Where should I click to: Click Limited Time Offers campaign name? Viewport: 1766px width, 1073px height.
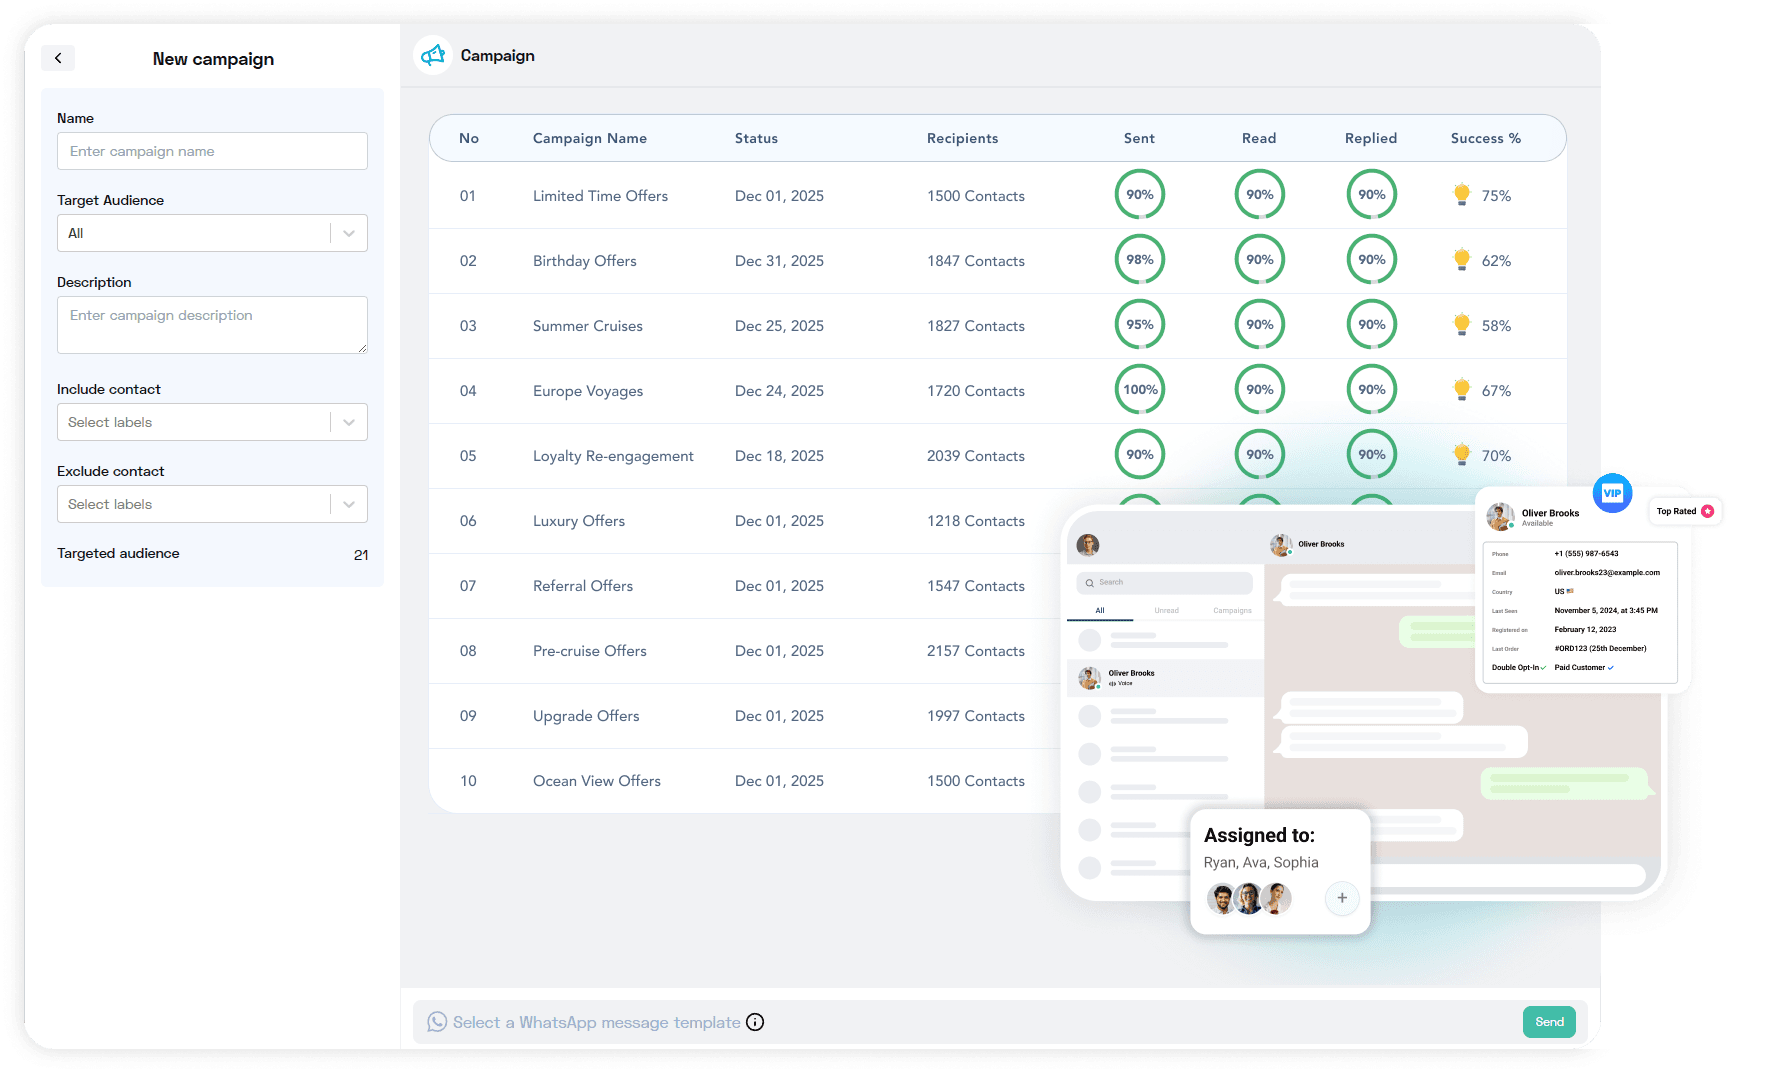[x=600, y=196]
